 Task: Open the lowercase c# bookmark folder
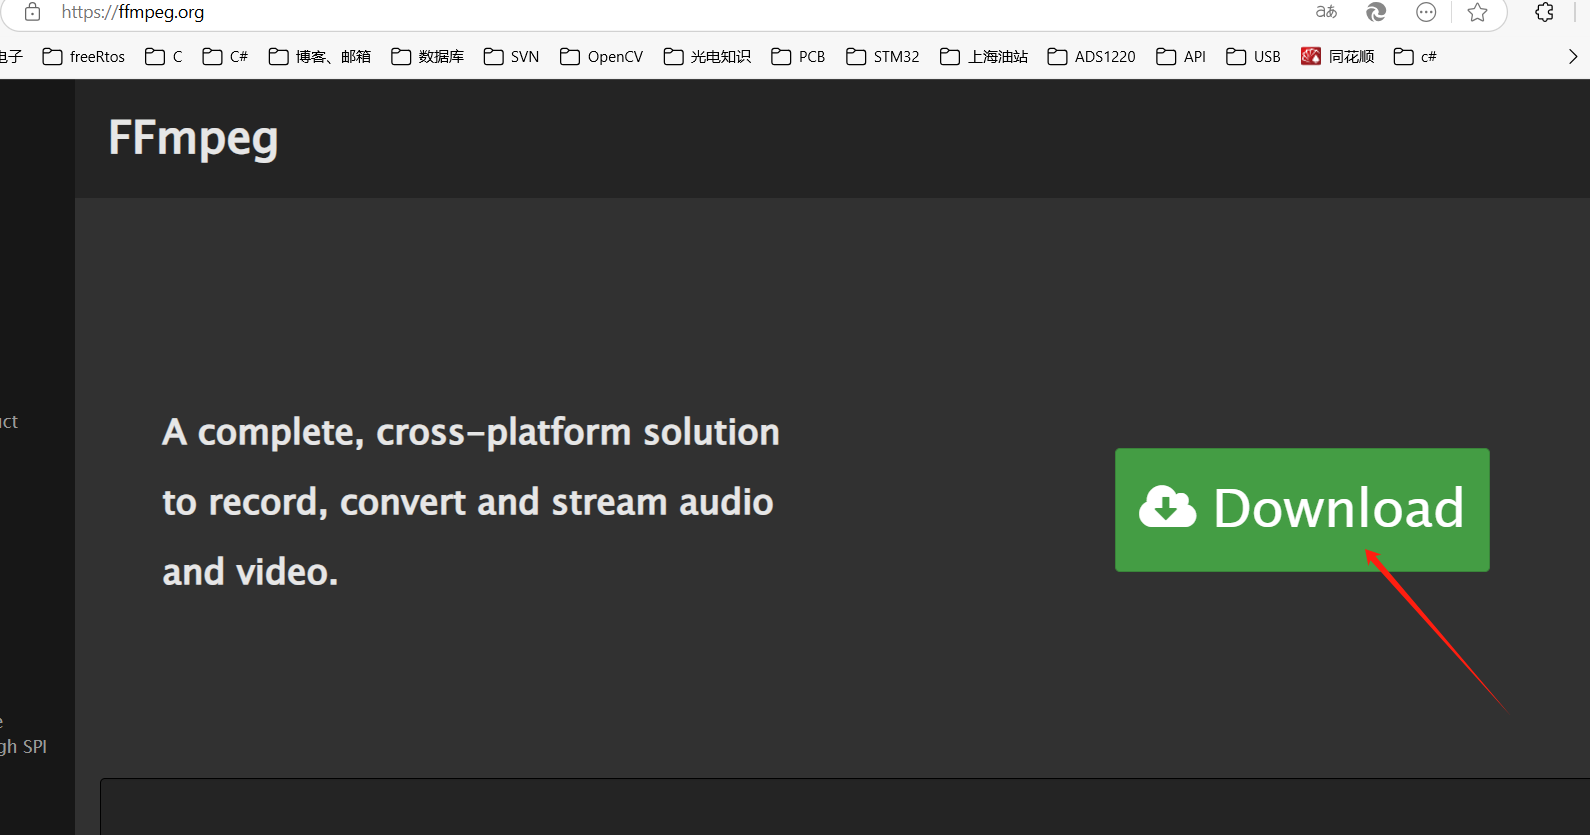click(x=1415, y=57)
